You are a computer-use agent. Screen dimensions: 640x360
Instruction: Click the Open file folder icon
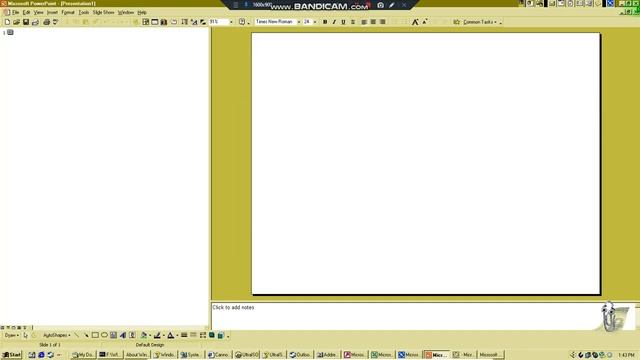(x=16, y=22)
